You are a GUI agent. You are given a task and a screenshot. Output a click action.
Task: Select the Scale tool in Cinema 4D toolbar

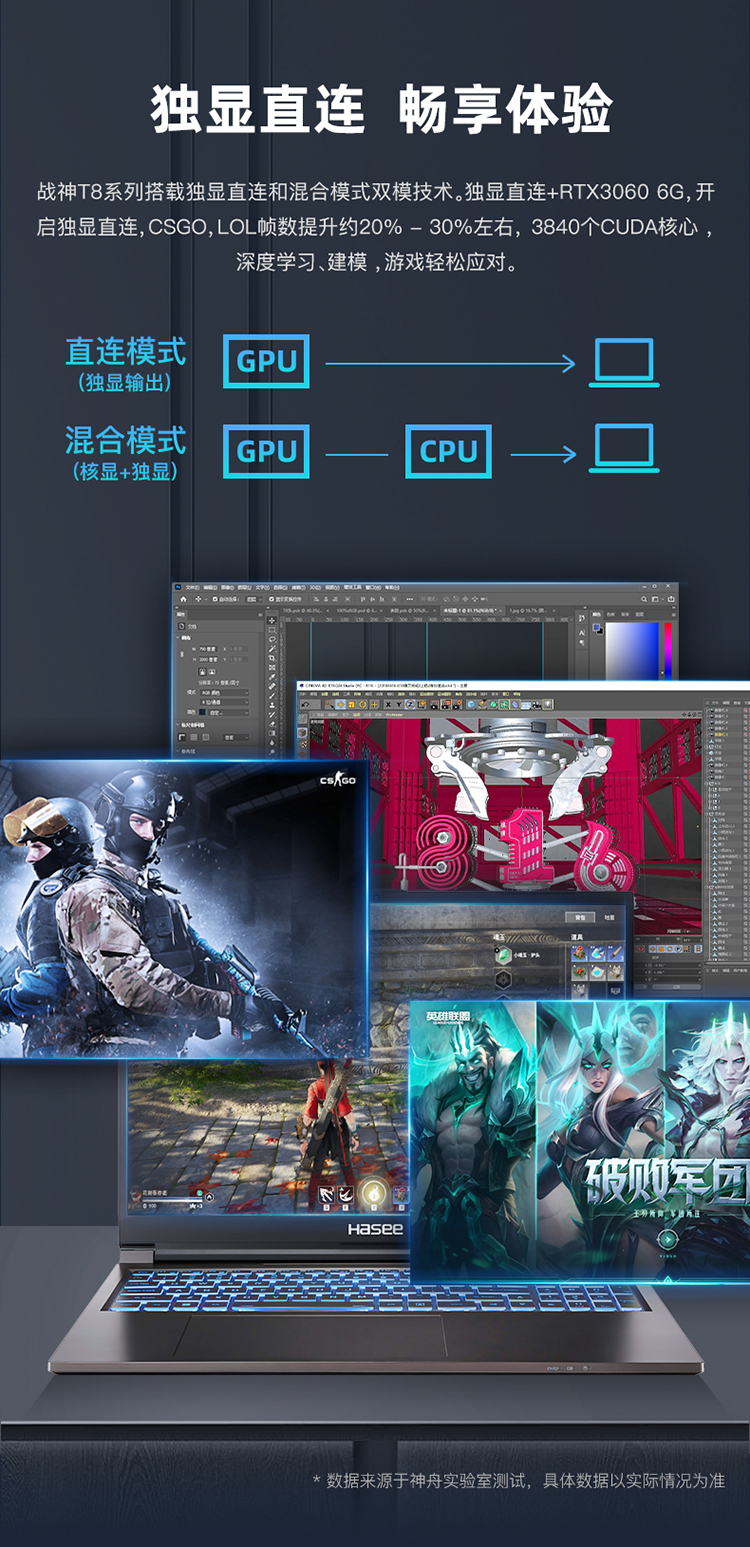pyautogui.click(x=352, y=704)
